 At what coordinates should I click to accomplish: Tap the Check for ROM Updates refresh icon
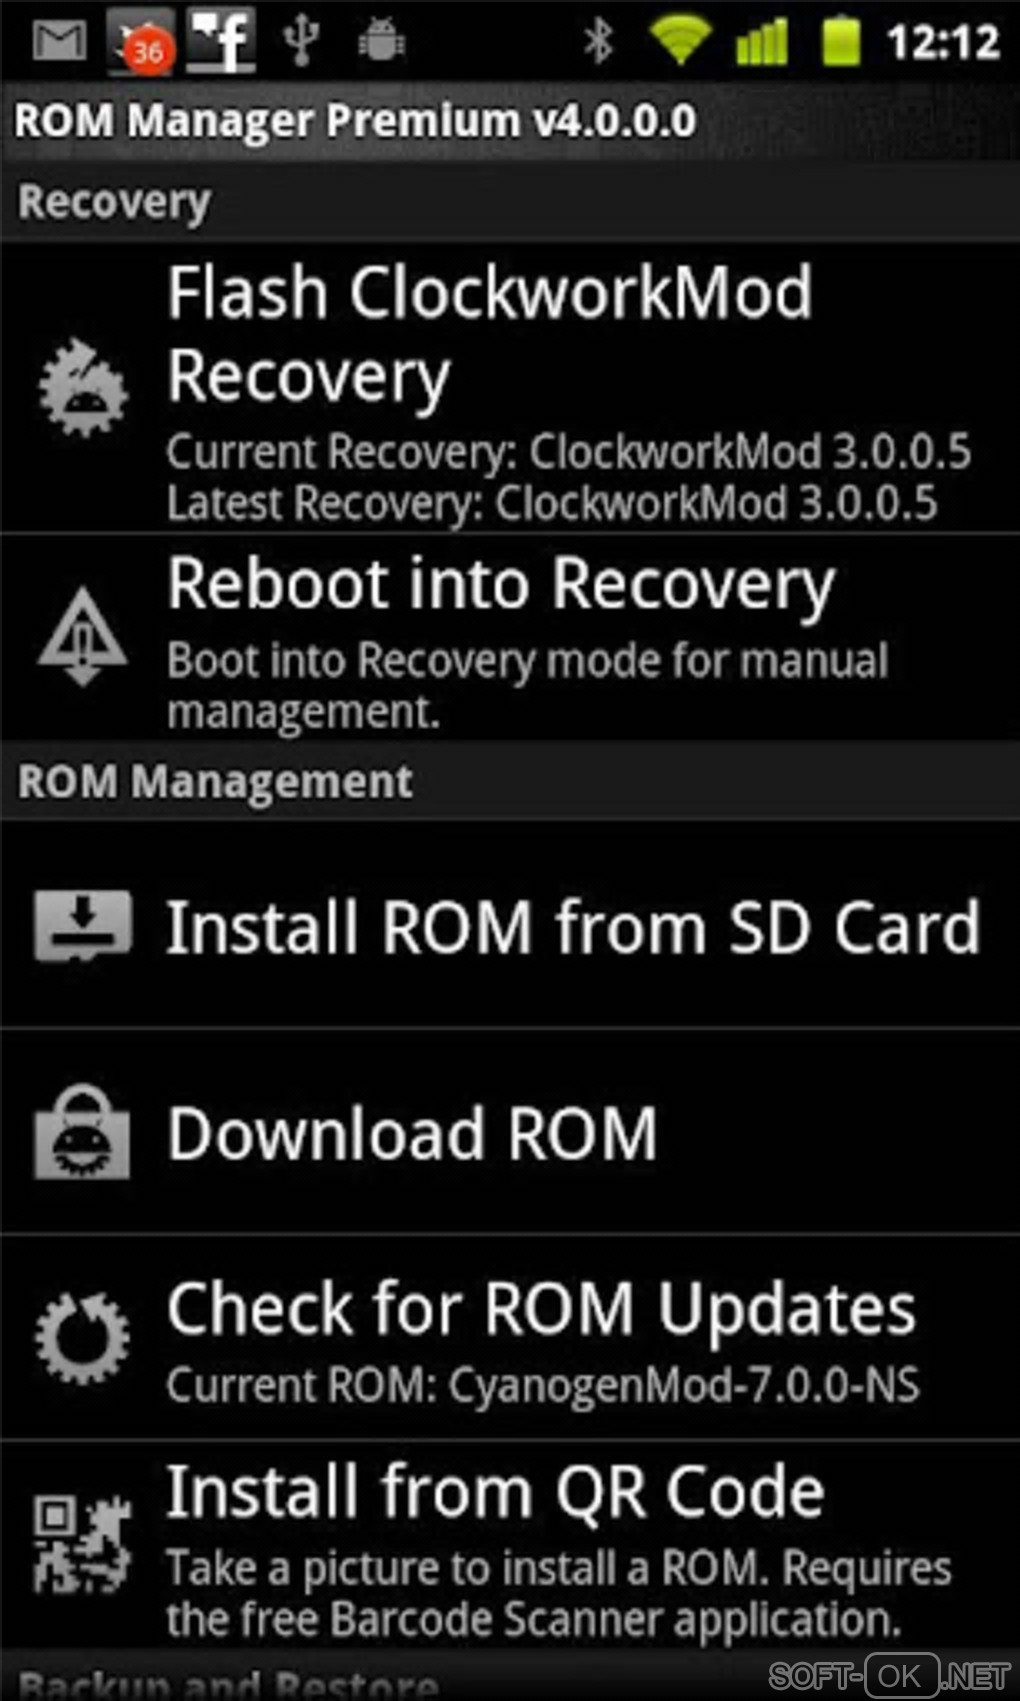pyautogui.click(x=82, y=1338)
